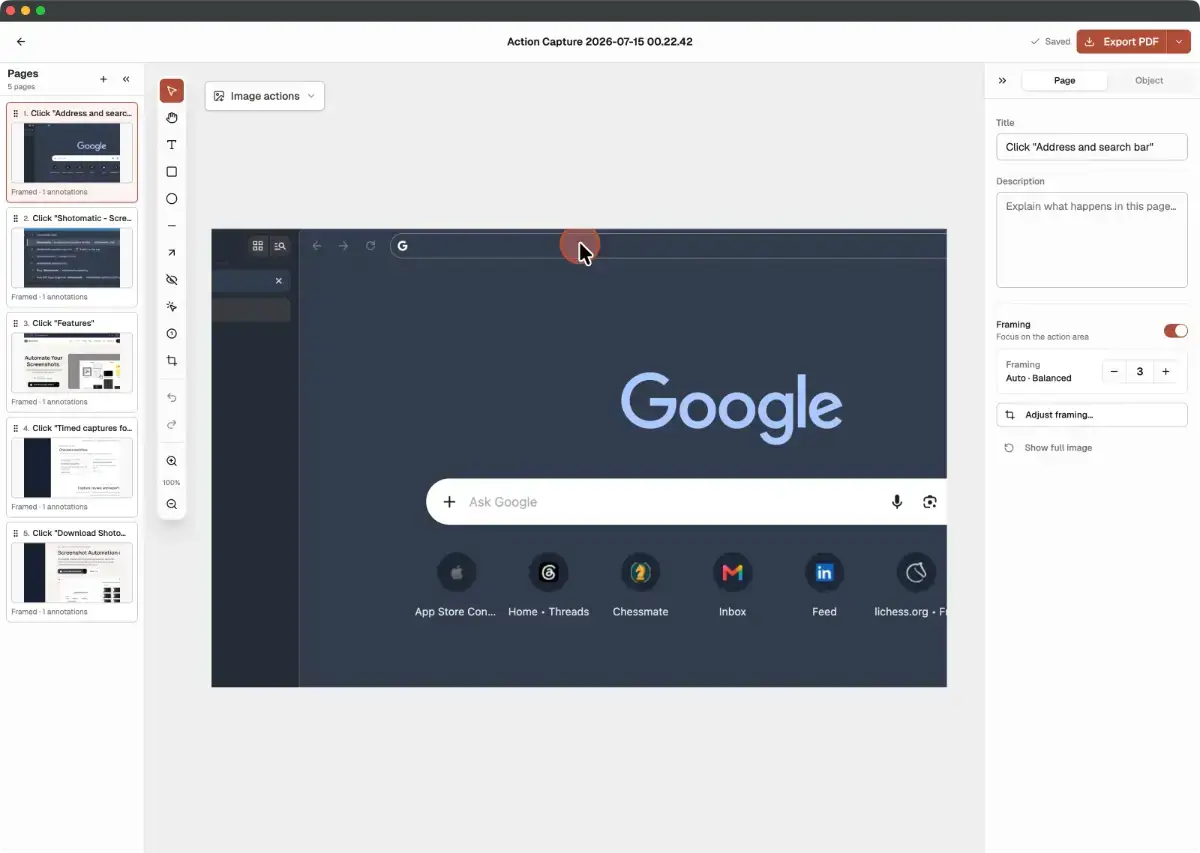Click the framing value 3 field
Screen dimensions: 1200x853
pos(1140,371)
